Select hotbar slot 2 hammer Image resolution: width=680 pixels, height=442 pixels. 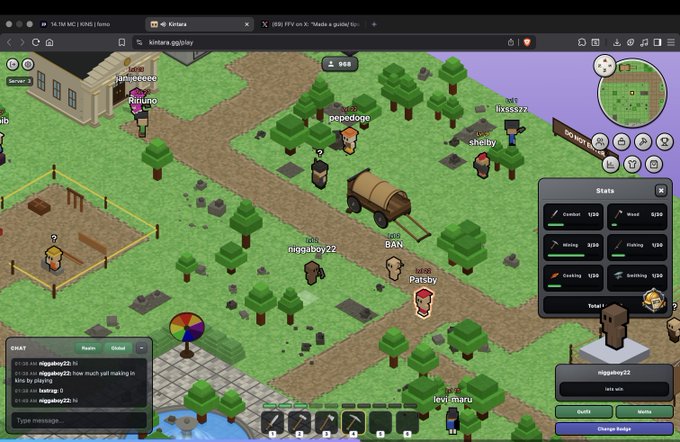coord(299,423)
